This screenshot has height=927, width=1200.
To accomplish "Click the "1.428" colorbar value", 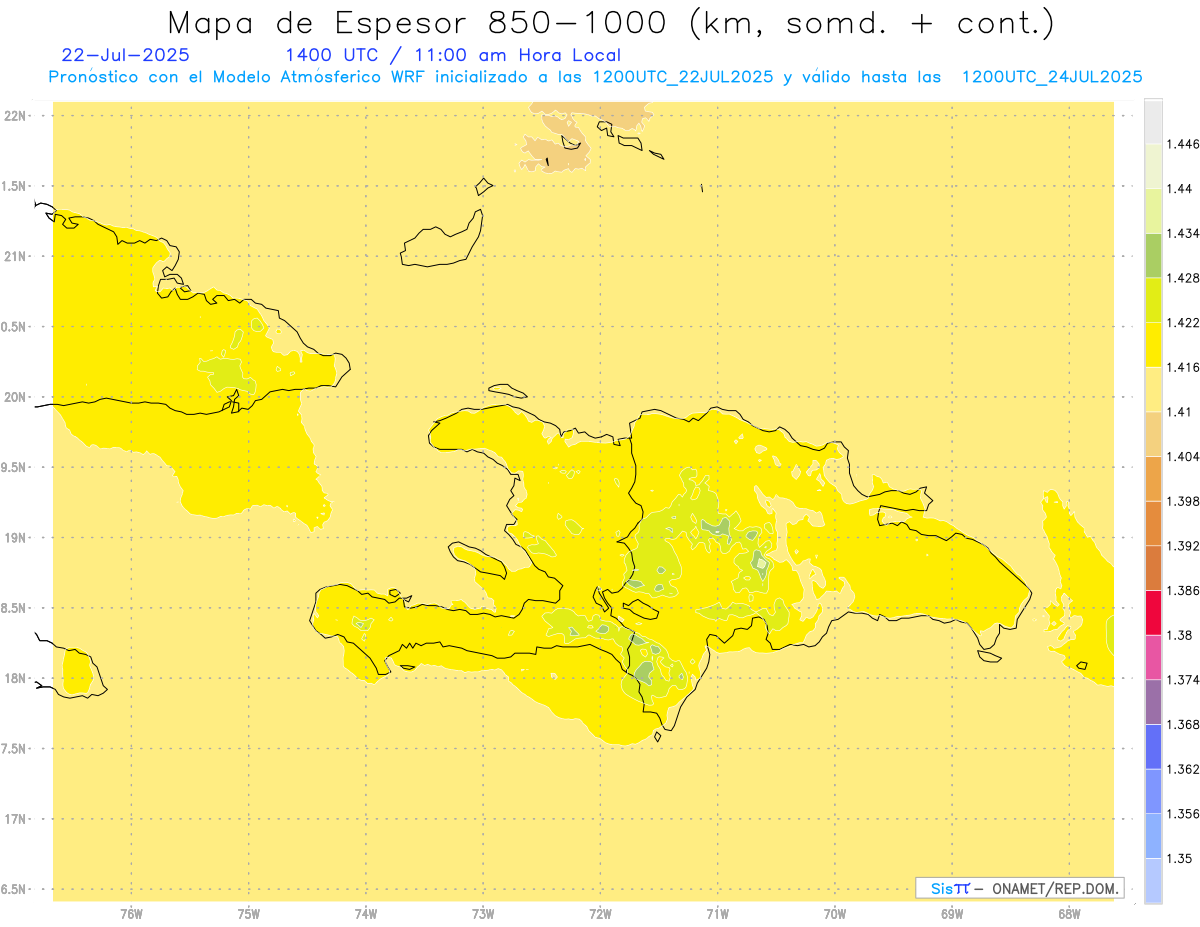I will (x=1181, y=278).
